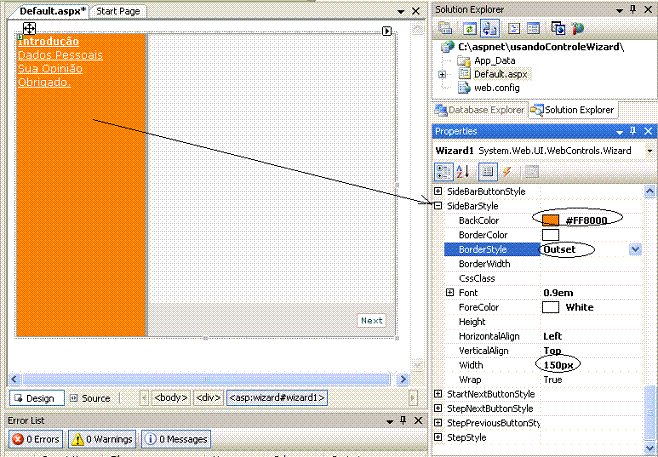Sort properties alphabetically with the A-Z icon
This screenshot has height=457, width=658.
tap(463, 172)
